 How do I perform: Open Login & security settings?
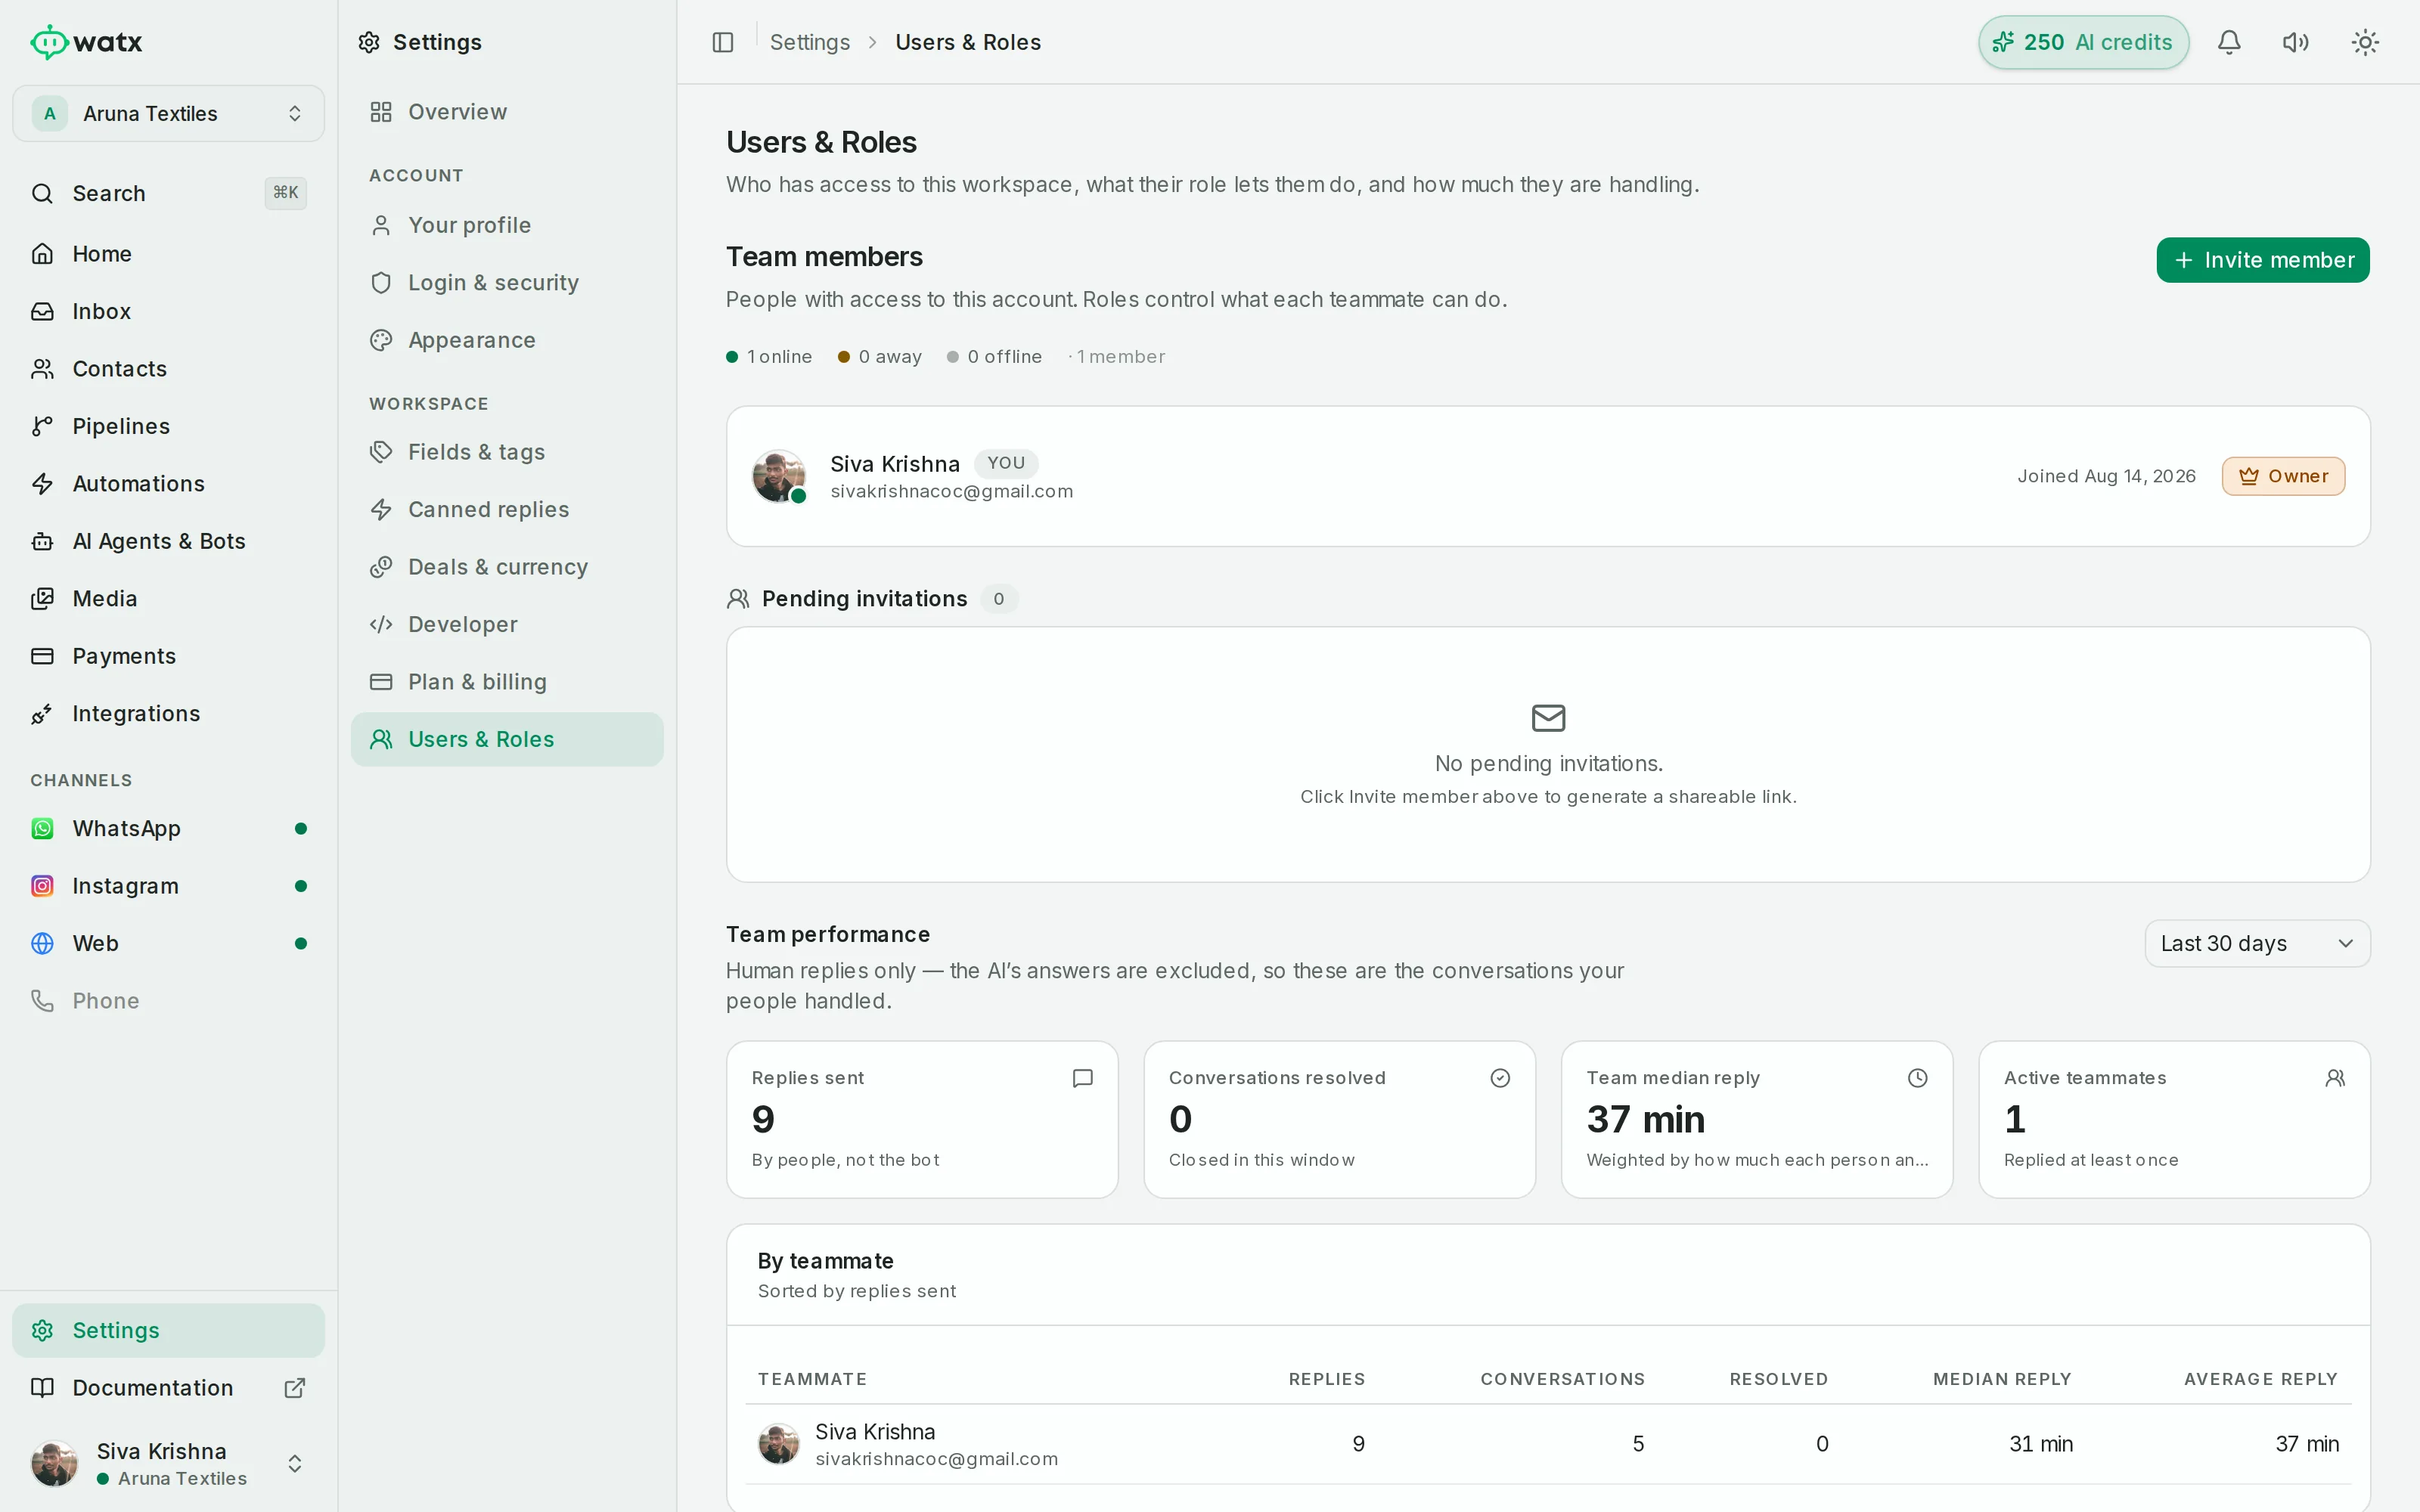[507, 283]
